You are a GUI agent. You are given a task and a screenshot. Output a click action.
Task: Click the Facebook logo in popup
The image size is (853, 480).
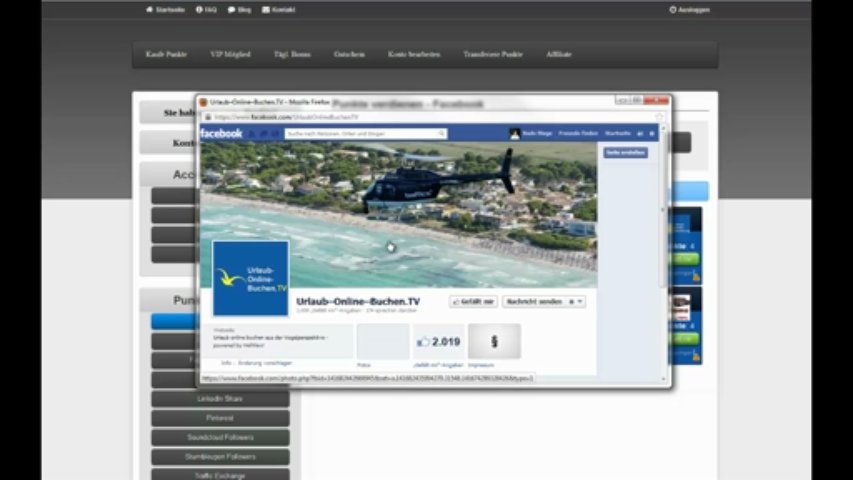(221, 133)
